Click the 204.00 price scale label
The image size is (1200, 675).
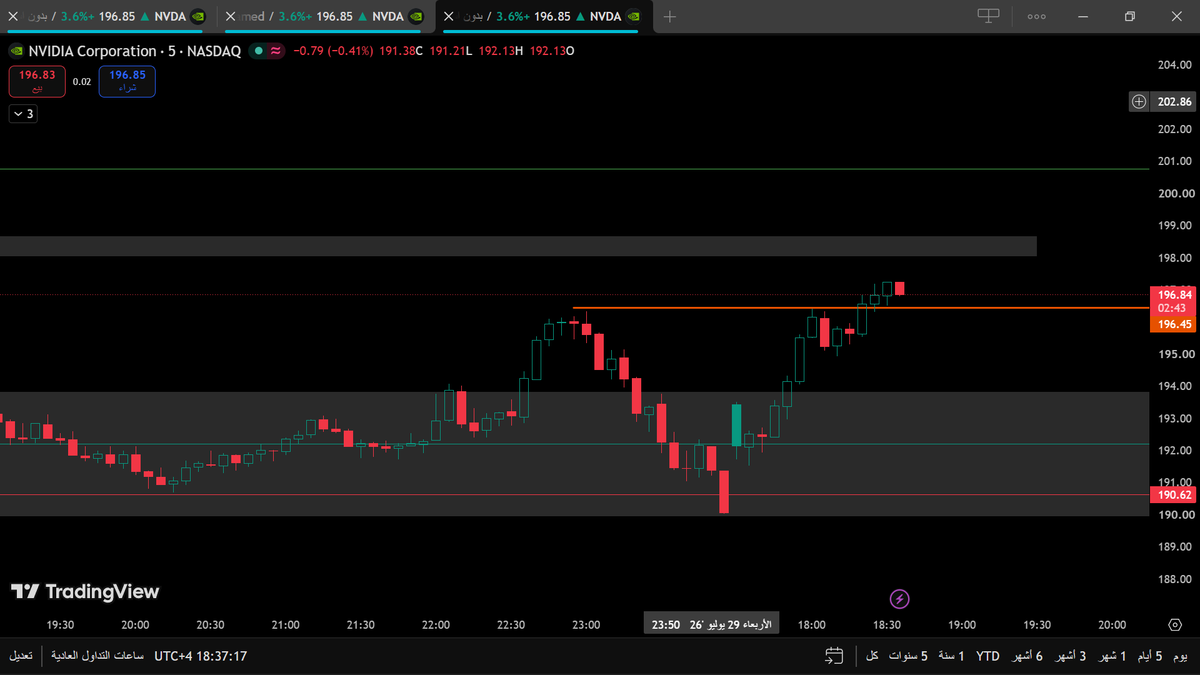pyautogui.click(x=1174, y=65)
